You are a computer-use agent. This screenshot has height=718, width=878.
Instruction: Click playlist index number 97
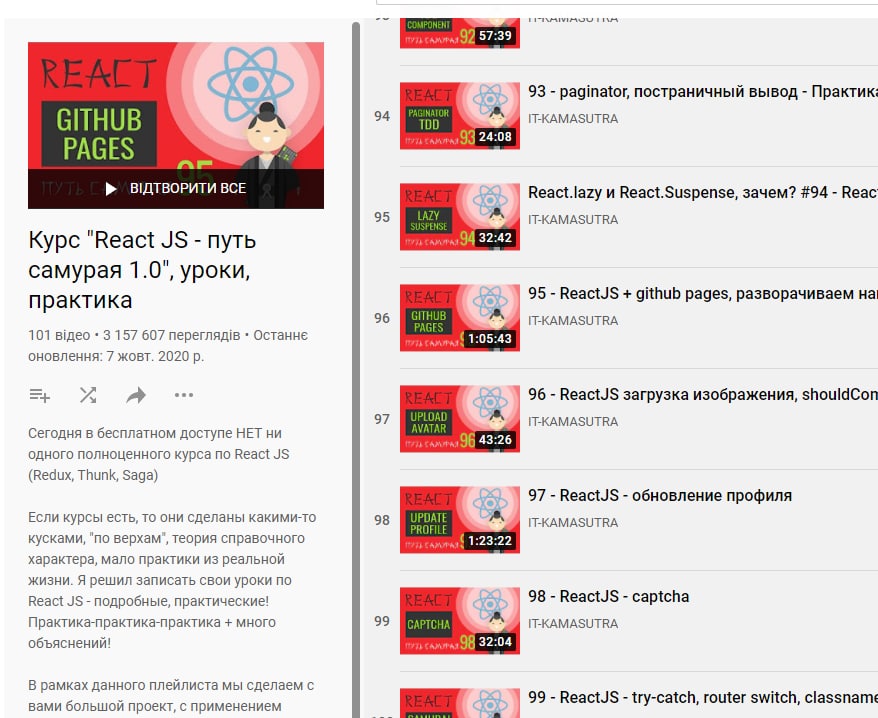coord(382,419)
